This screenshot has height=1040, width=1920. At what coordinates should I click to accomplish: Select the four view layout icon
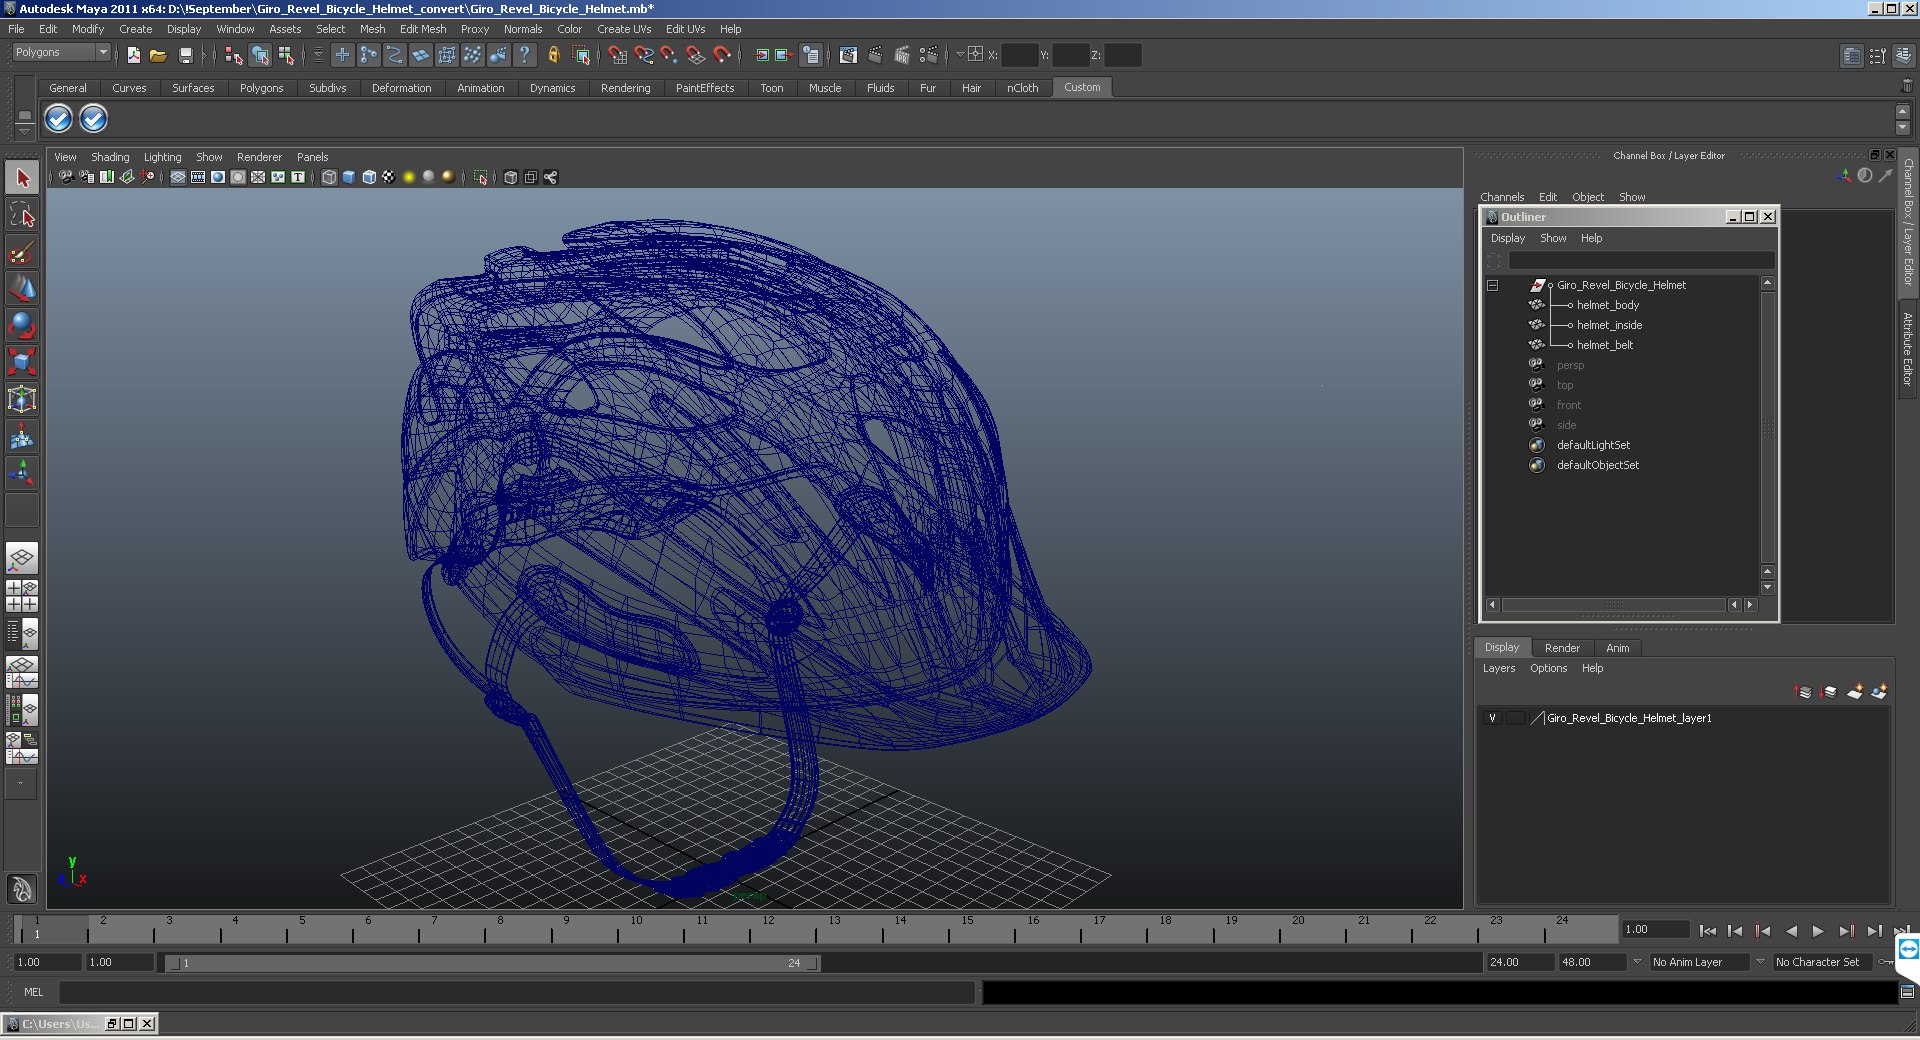(x=22, y=596)
